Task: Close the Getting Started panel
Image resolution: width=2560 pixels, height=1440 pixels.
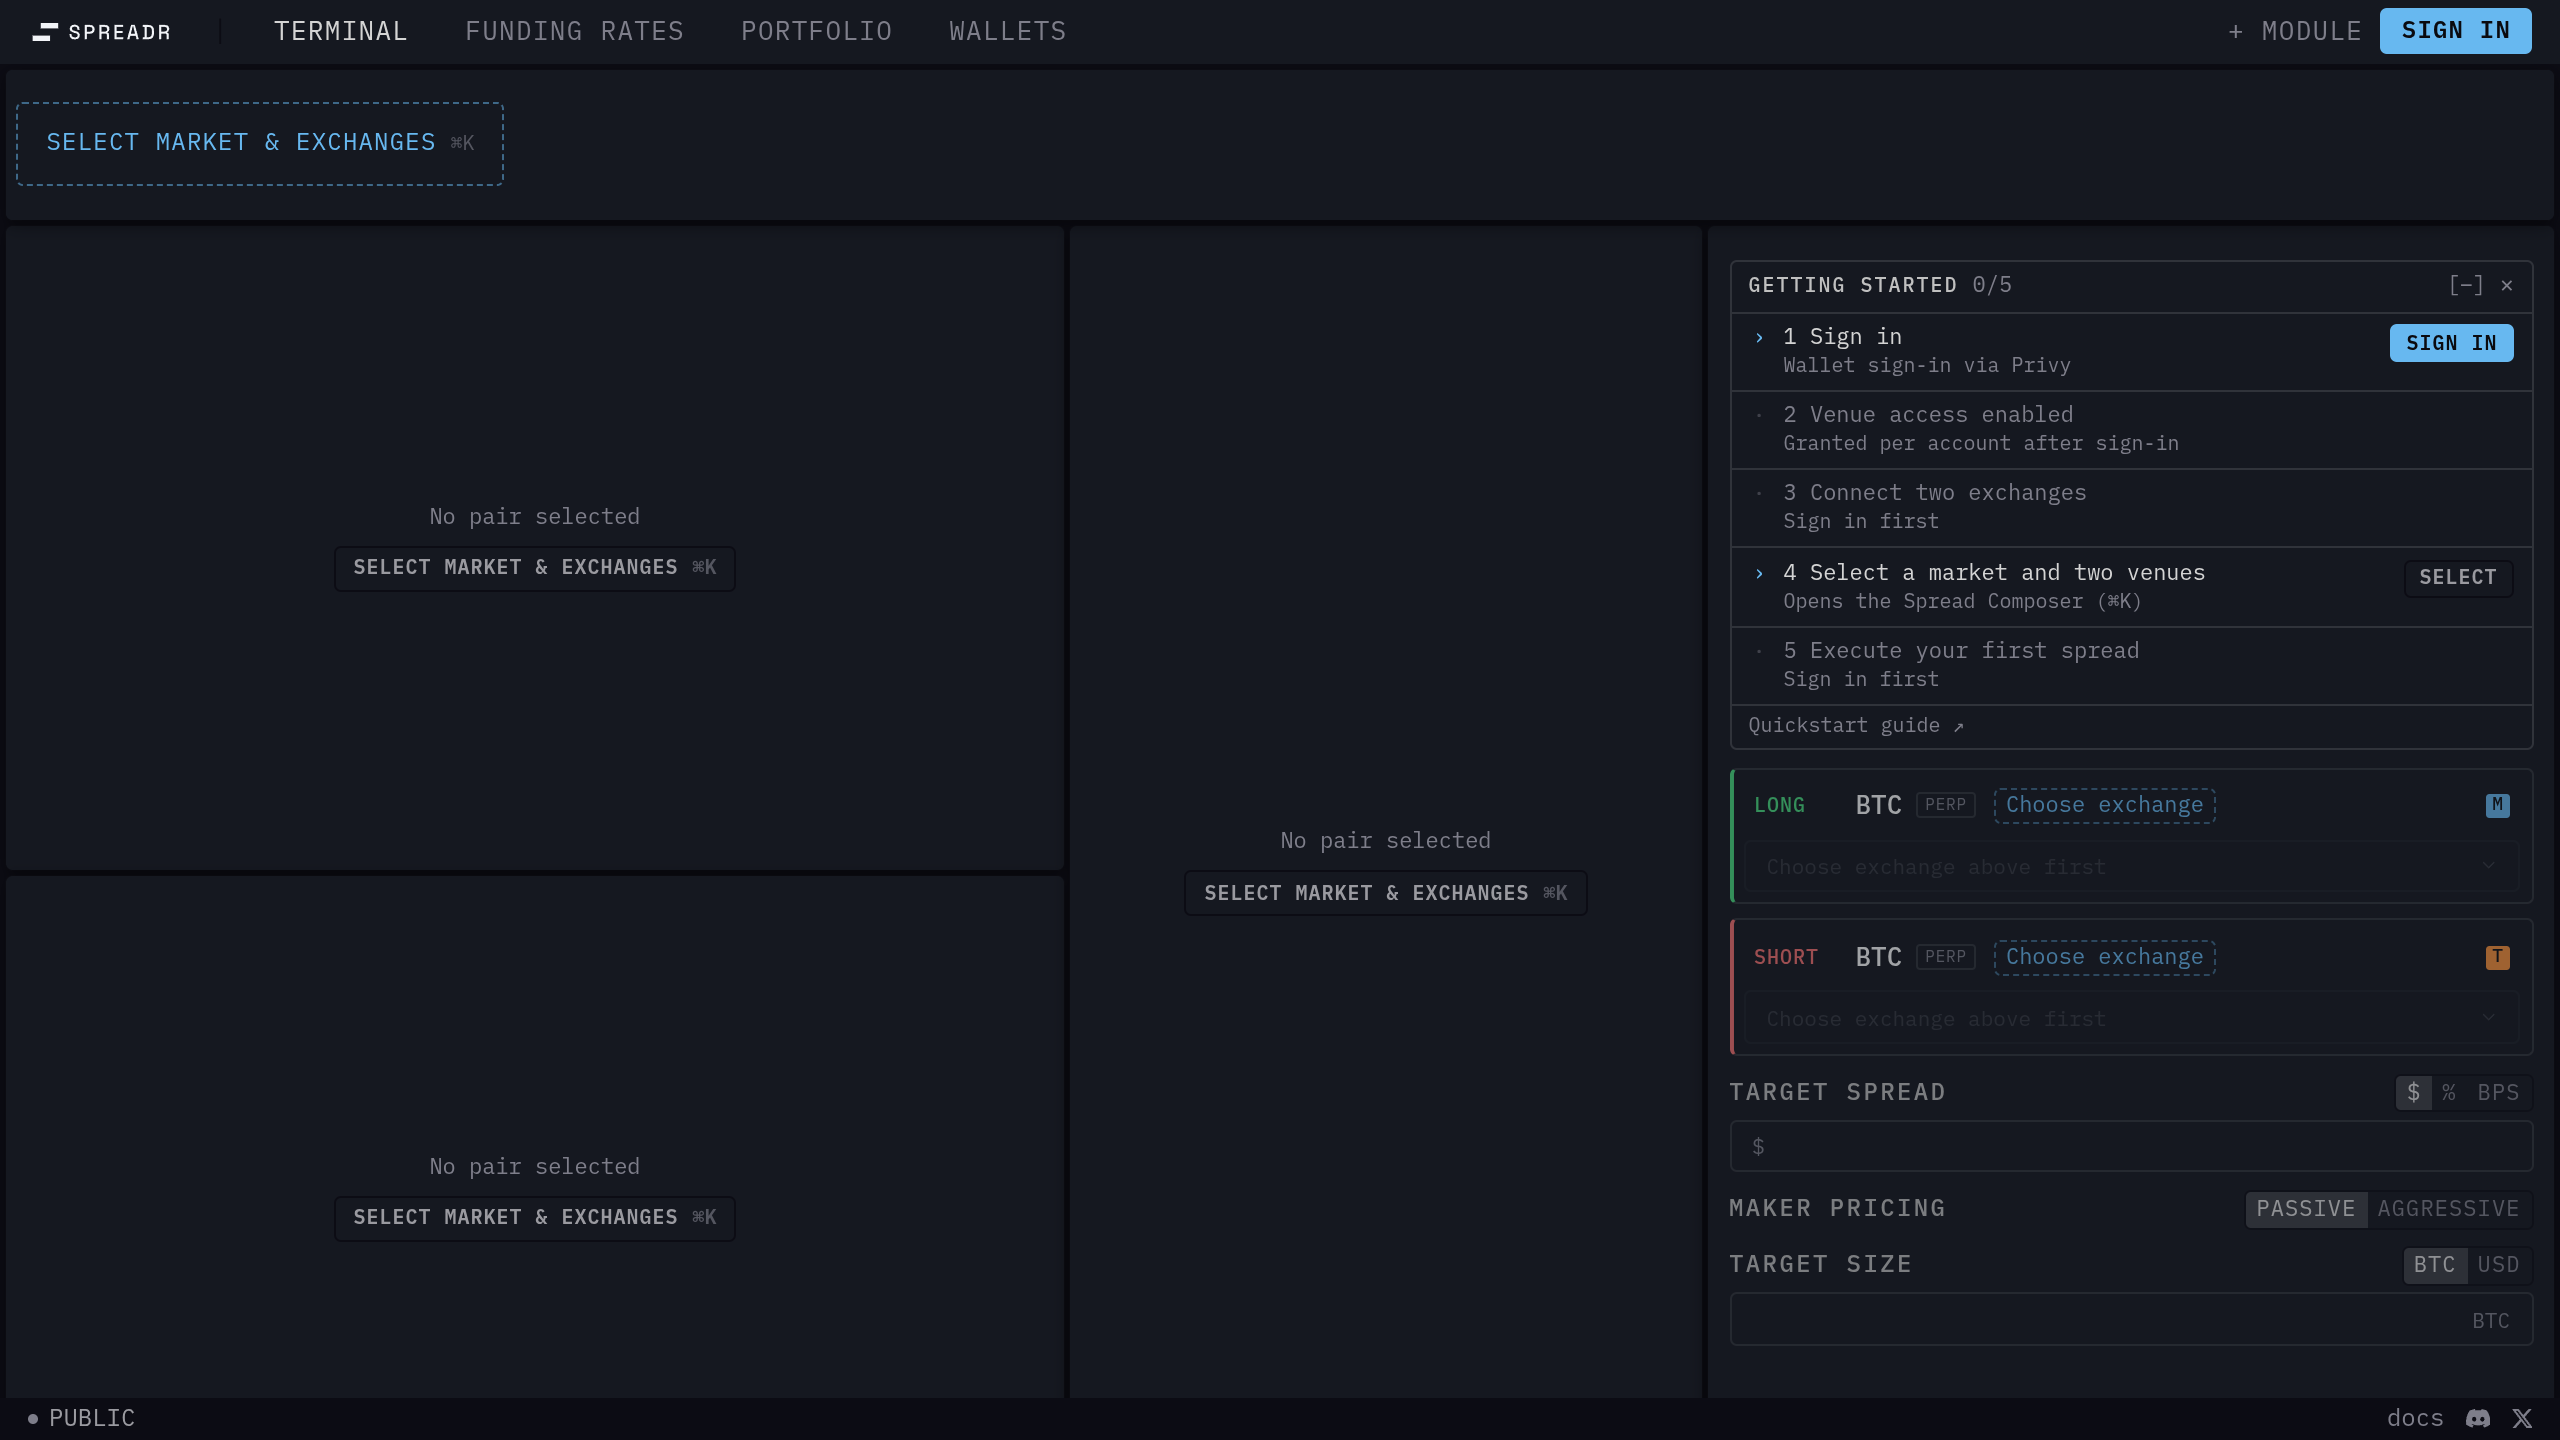Action: click(2507, 285)
